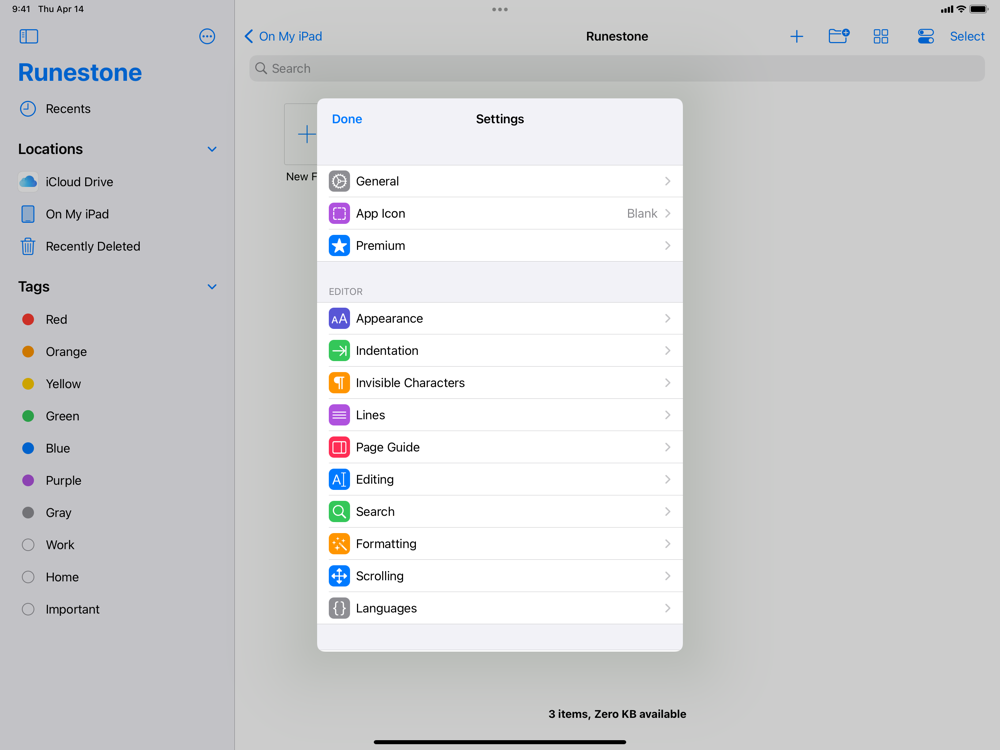The image size is (1000, 750).
Task: Tap the Scrolling arrows icon
Action: pyautogui.click(x=339, y=576)
